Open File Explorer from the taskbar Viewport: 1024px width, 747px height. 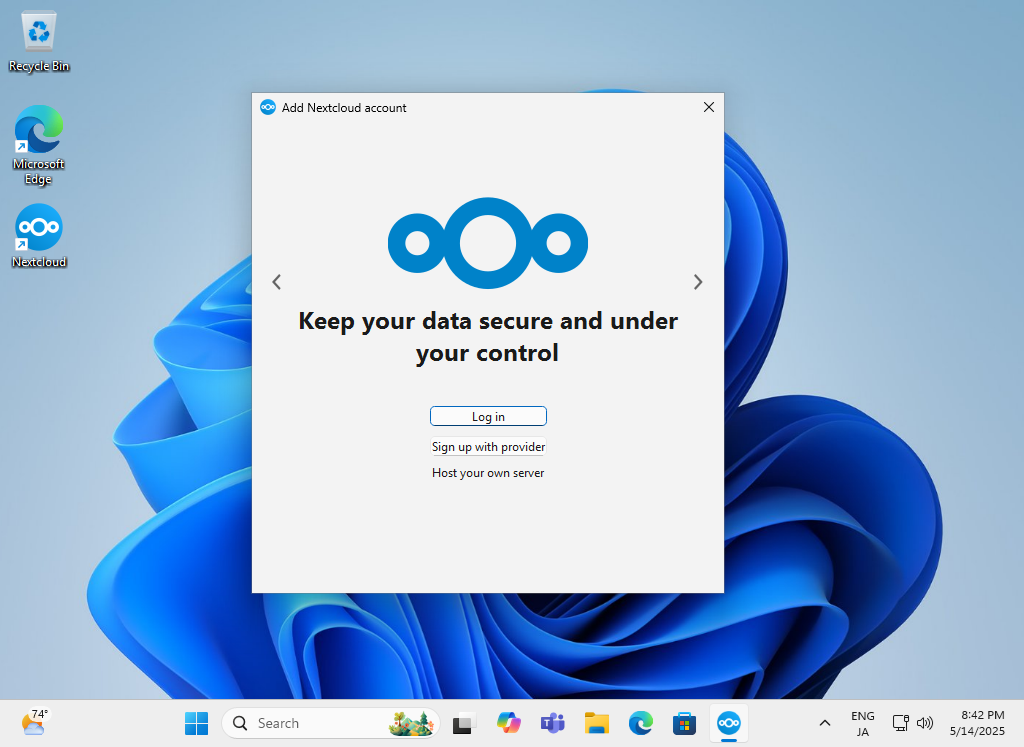pos(596,723)
